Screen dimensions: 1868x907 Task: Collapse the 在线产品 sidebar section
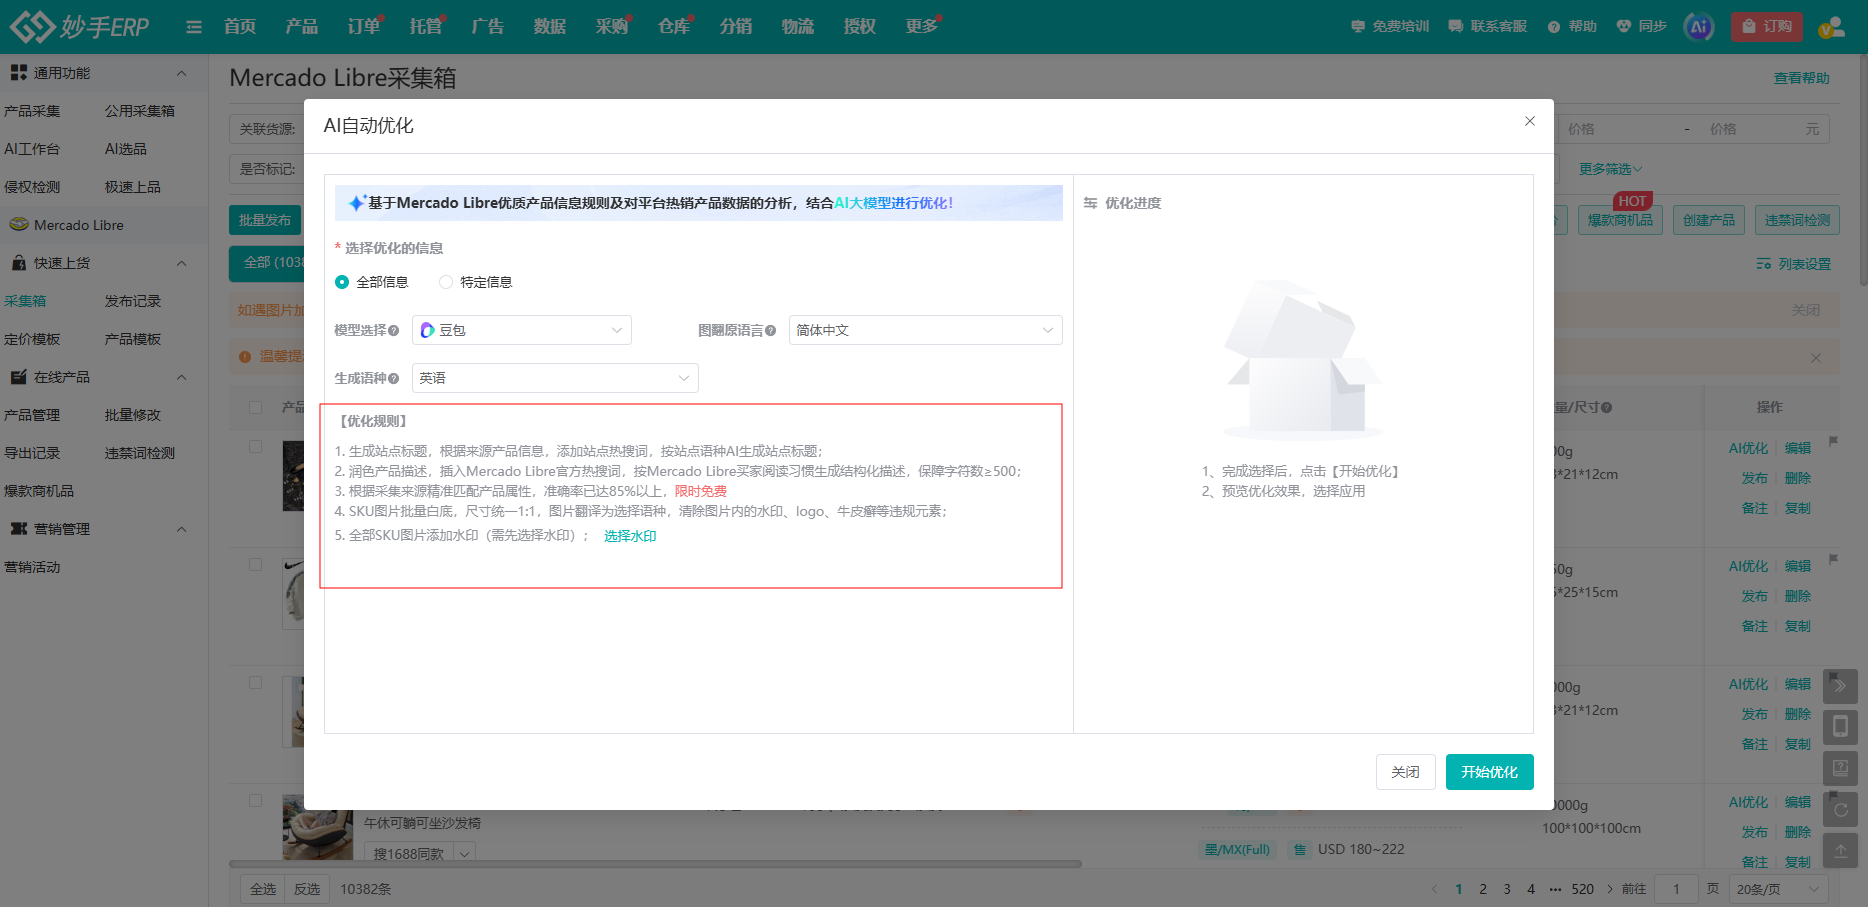point(181,378)
